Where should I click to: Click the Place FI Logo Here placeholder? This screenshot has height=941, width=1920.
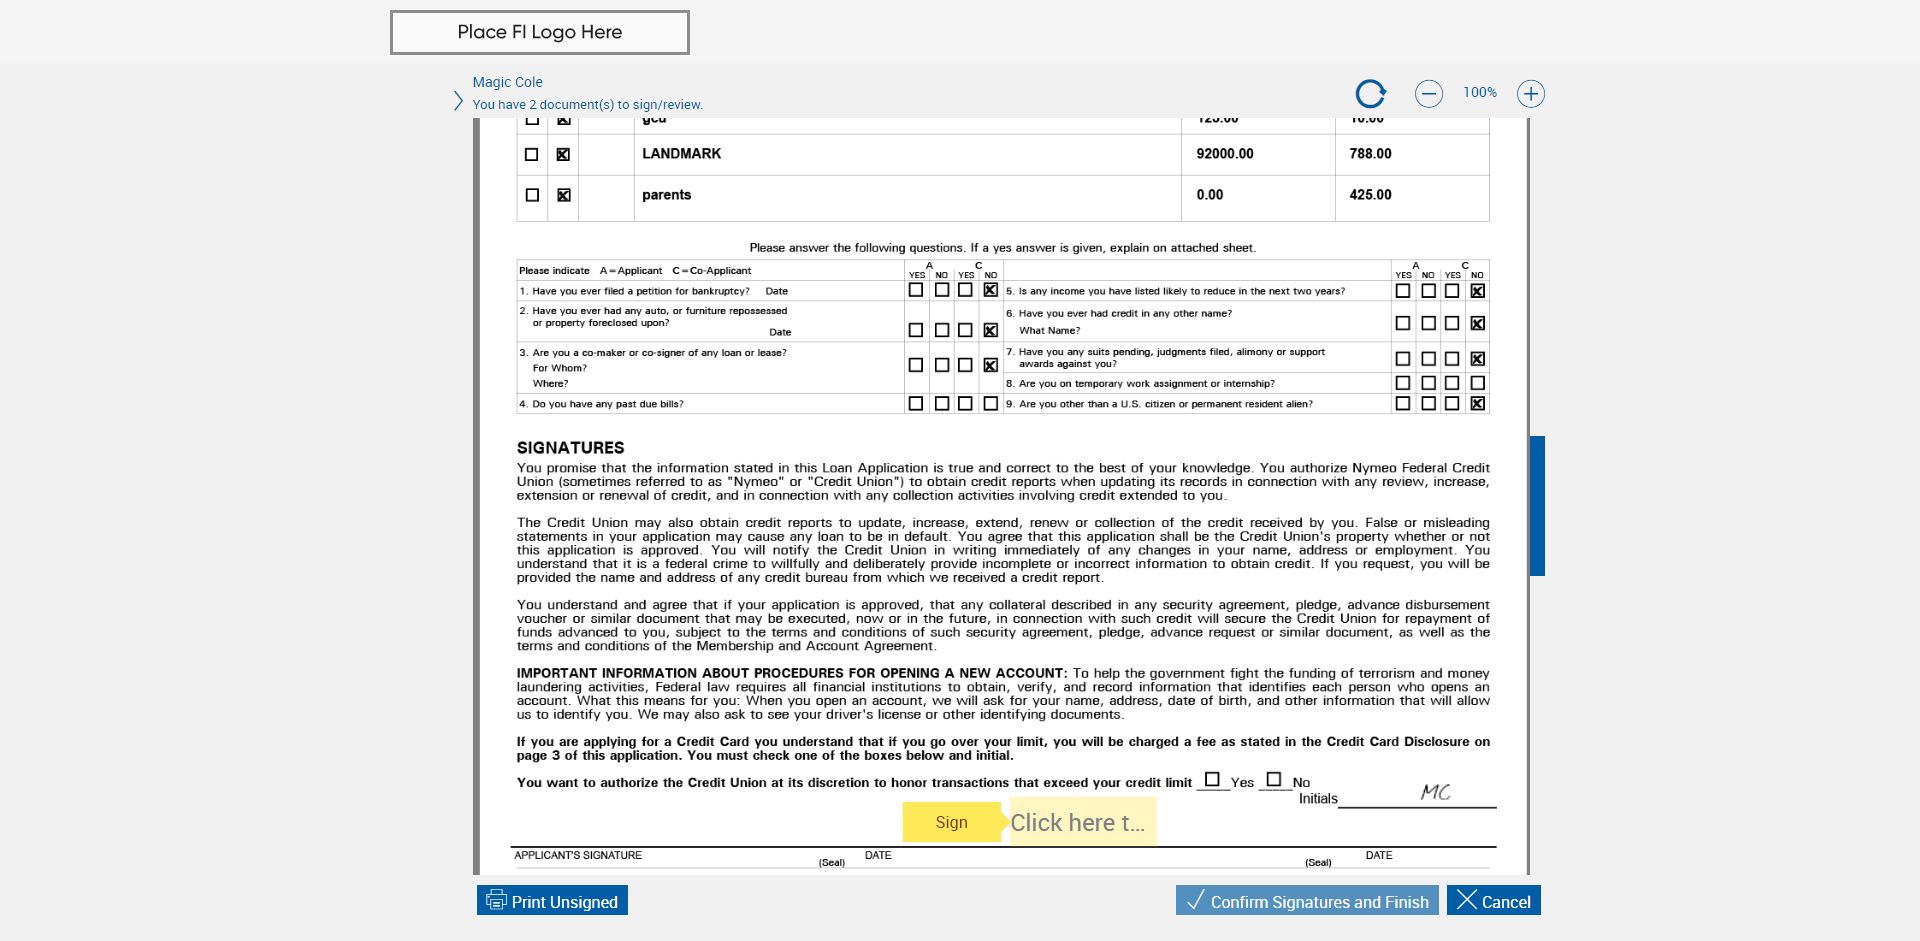(x=540, y=32)
